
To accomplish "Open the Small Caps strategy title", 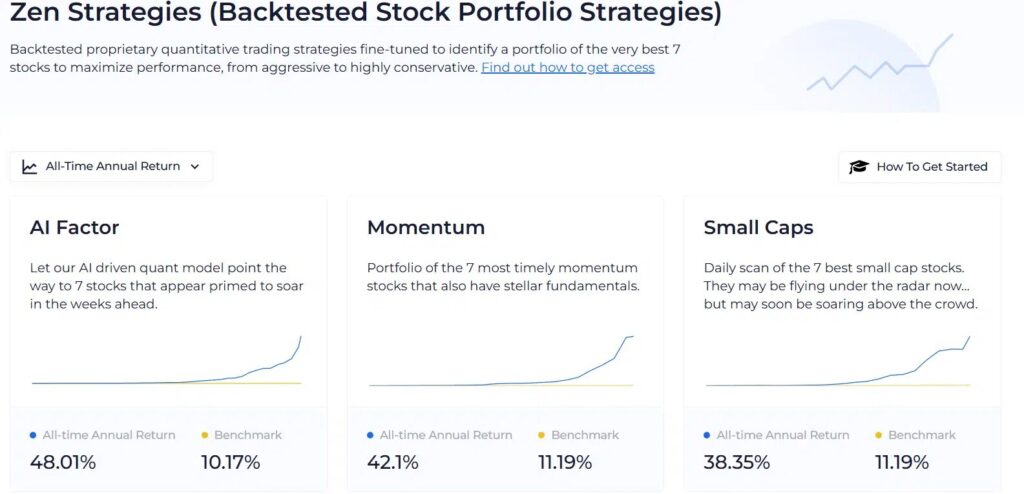I will point(758,227).
